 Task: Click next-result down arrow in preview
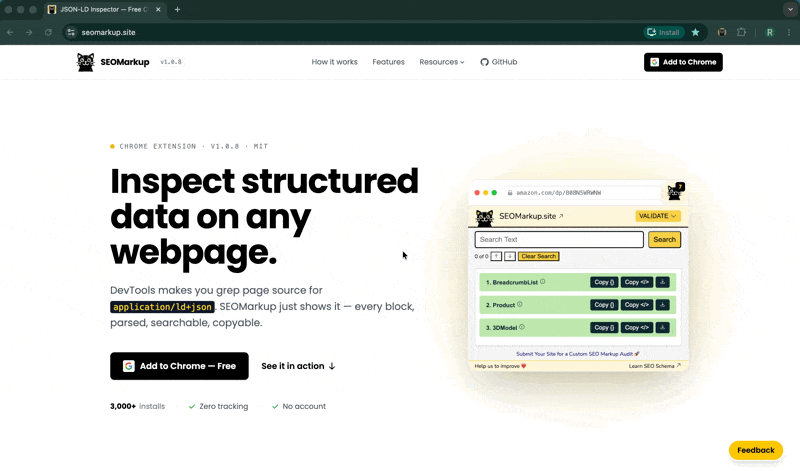pos(510,256)
